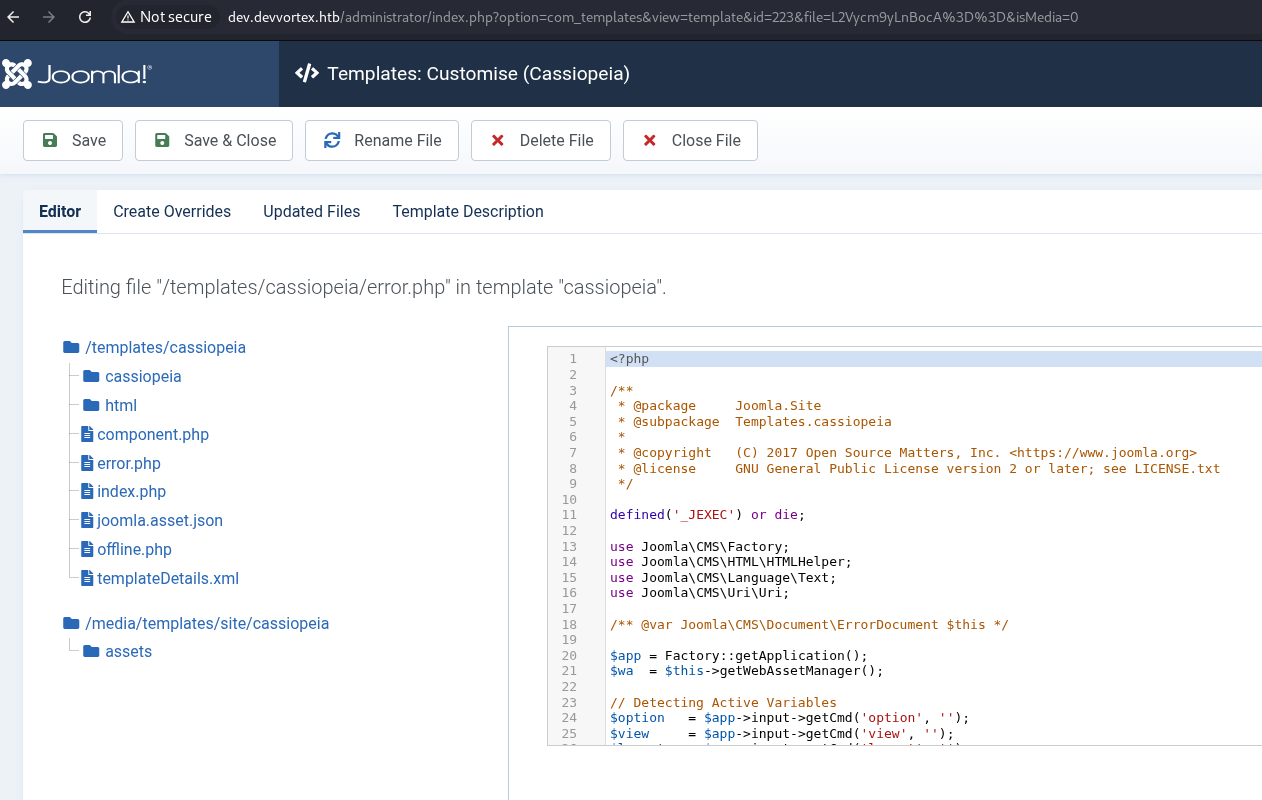Image resolution: width=1262 pixels, height=800 pixels.
Task: Click the Joomla logo icon
Action: coord(17,74)
